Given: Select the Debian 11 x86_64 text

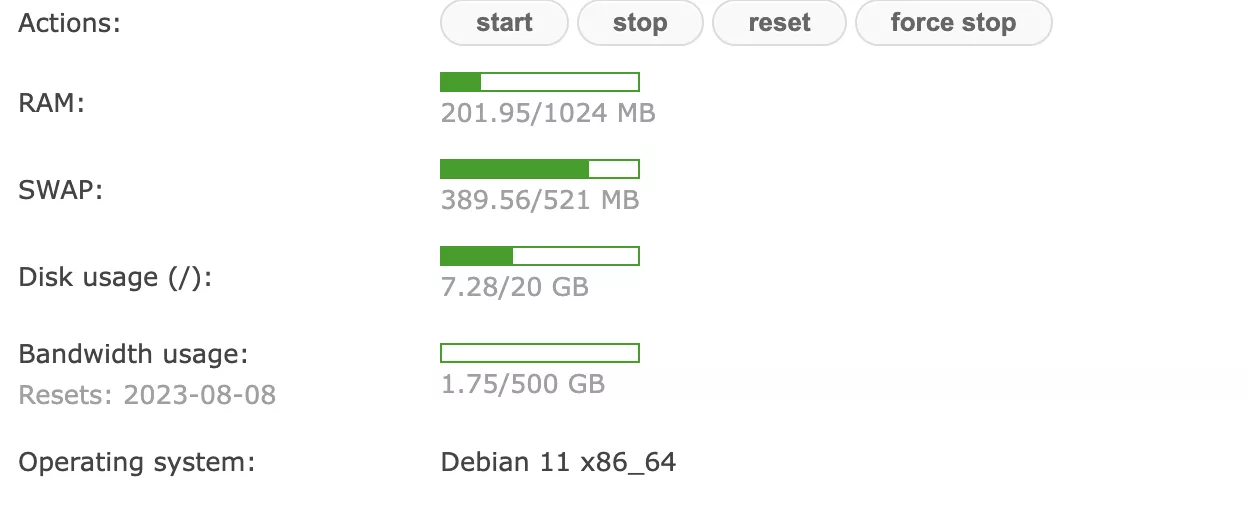Looking at the screenshot, I should [558, 462].
